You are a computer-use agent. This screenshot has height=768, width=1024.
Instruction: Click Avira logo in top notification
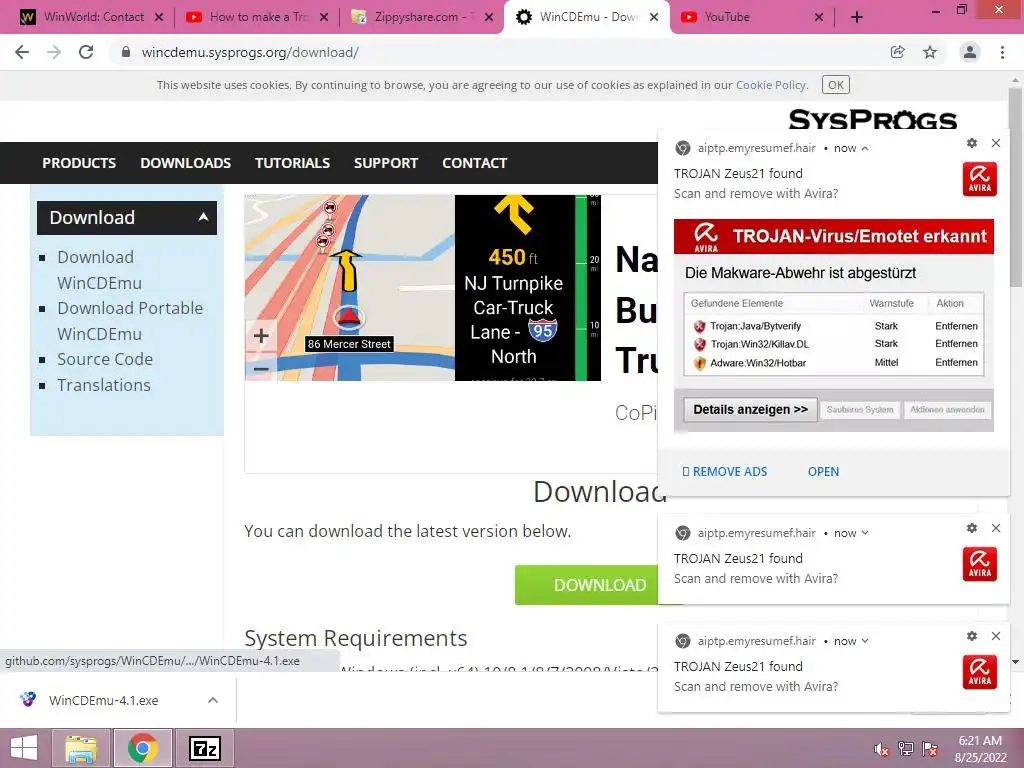coord(980,179)
